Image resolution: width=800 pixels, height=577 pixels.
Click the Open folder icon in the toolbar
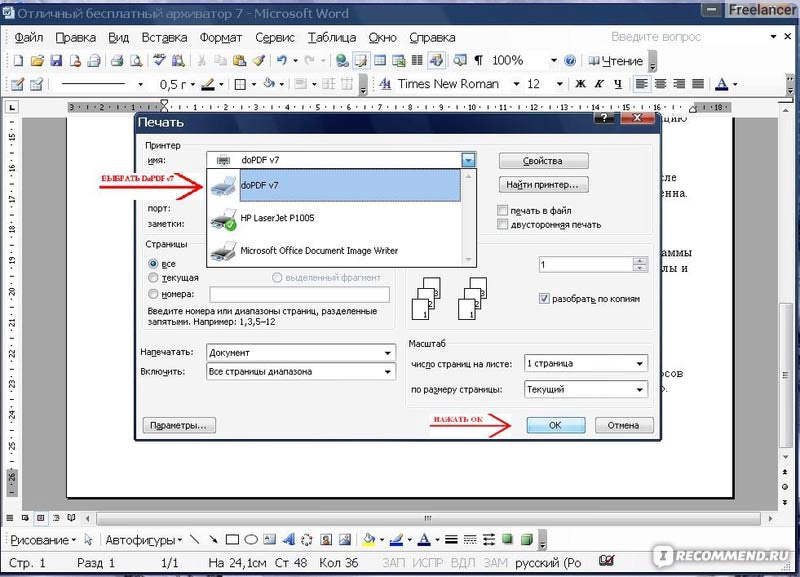[x=37, y=61]
